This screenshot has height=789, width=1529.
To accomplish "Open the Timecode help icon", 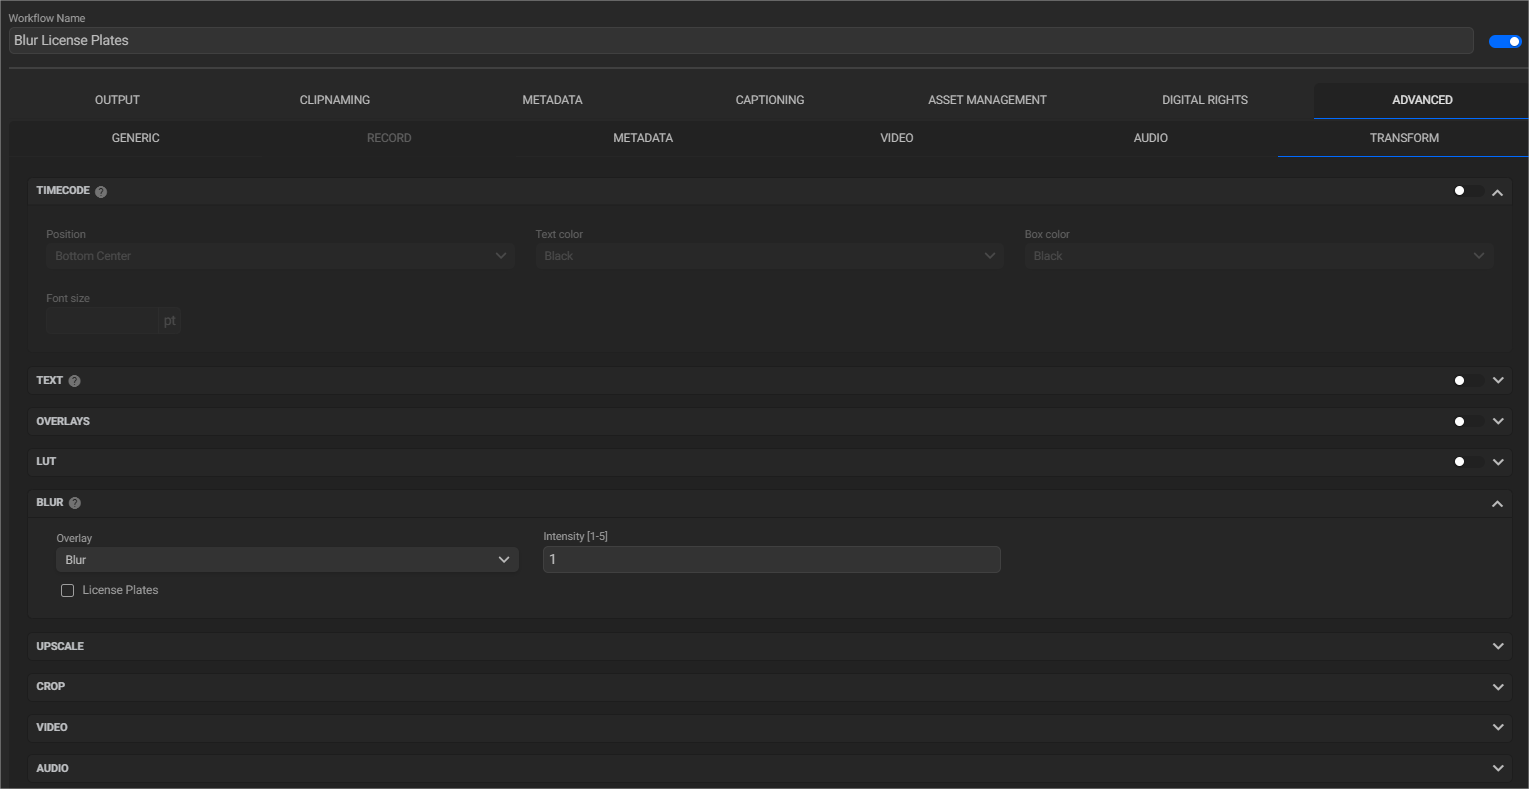I will (101, 191).
